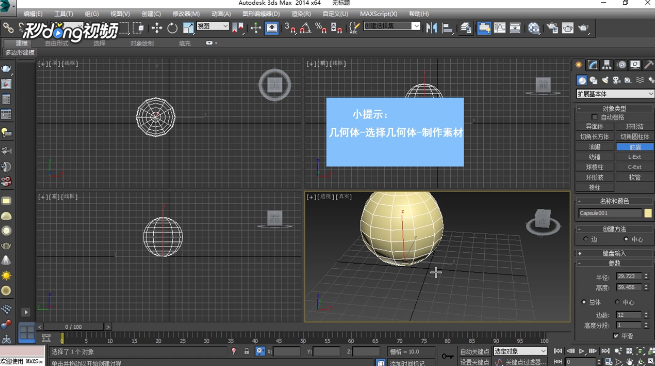Click the C-Ext object button
This screenshot has width=655, height=366.
635,167
